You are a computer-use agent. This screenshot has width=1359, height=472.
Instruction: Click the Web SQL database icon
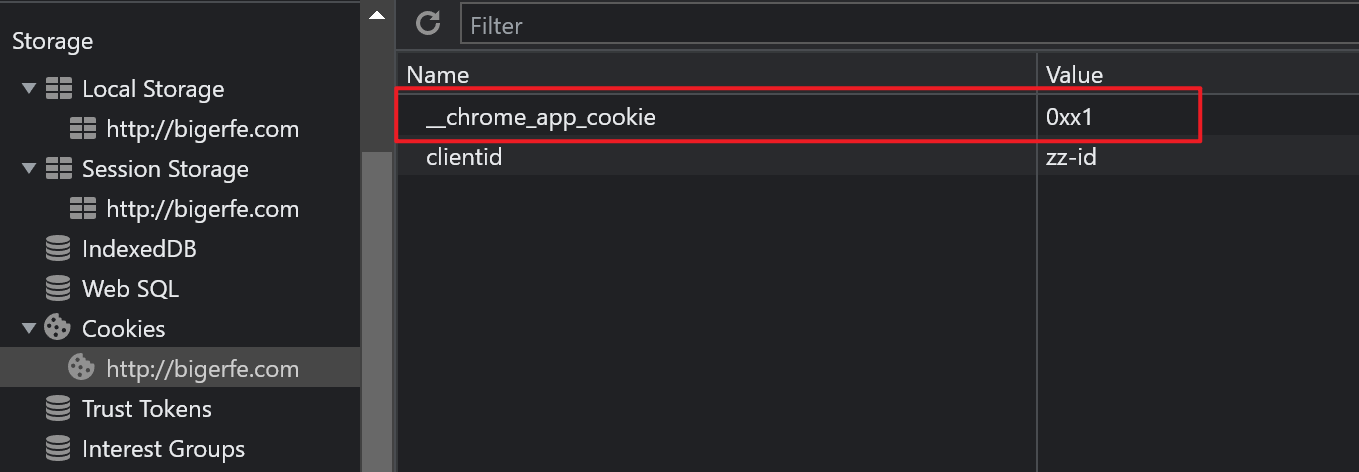59,289
